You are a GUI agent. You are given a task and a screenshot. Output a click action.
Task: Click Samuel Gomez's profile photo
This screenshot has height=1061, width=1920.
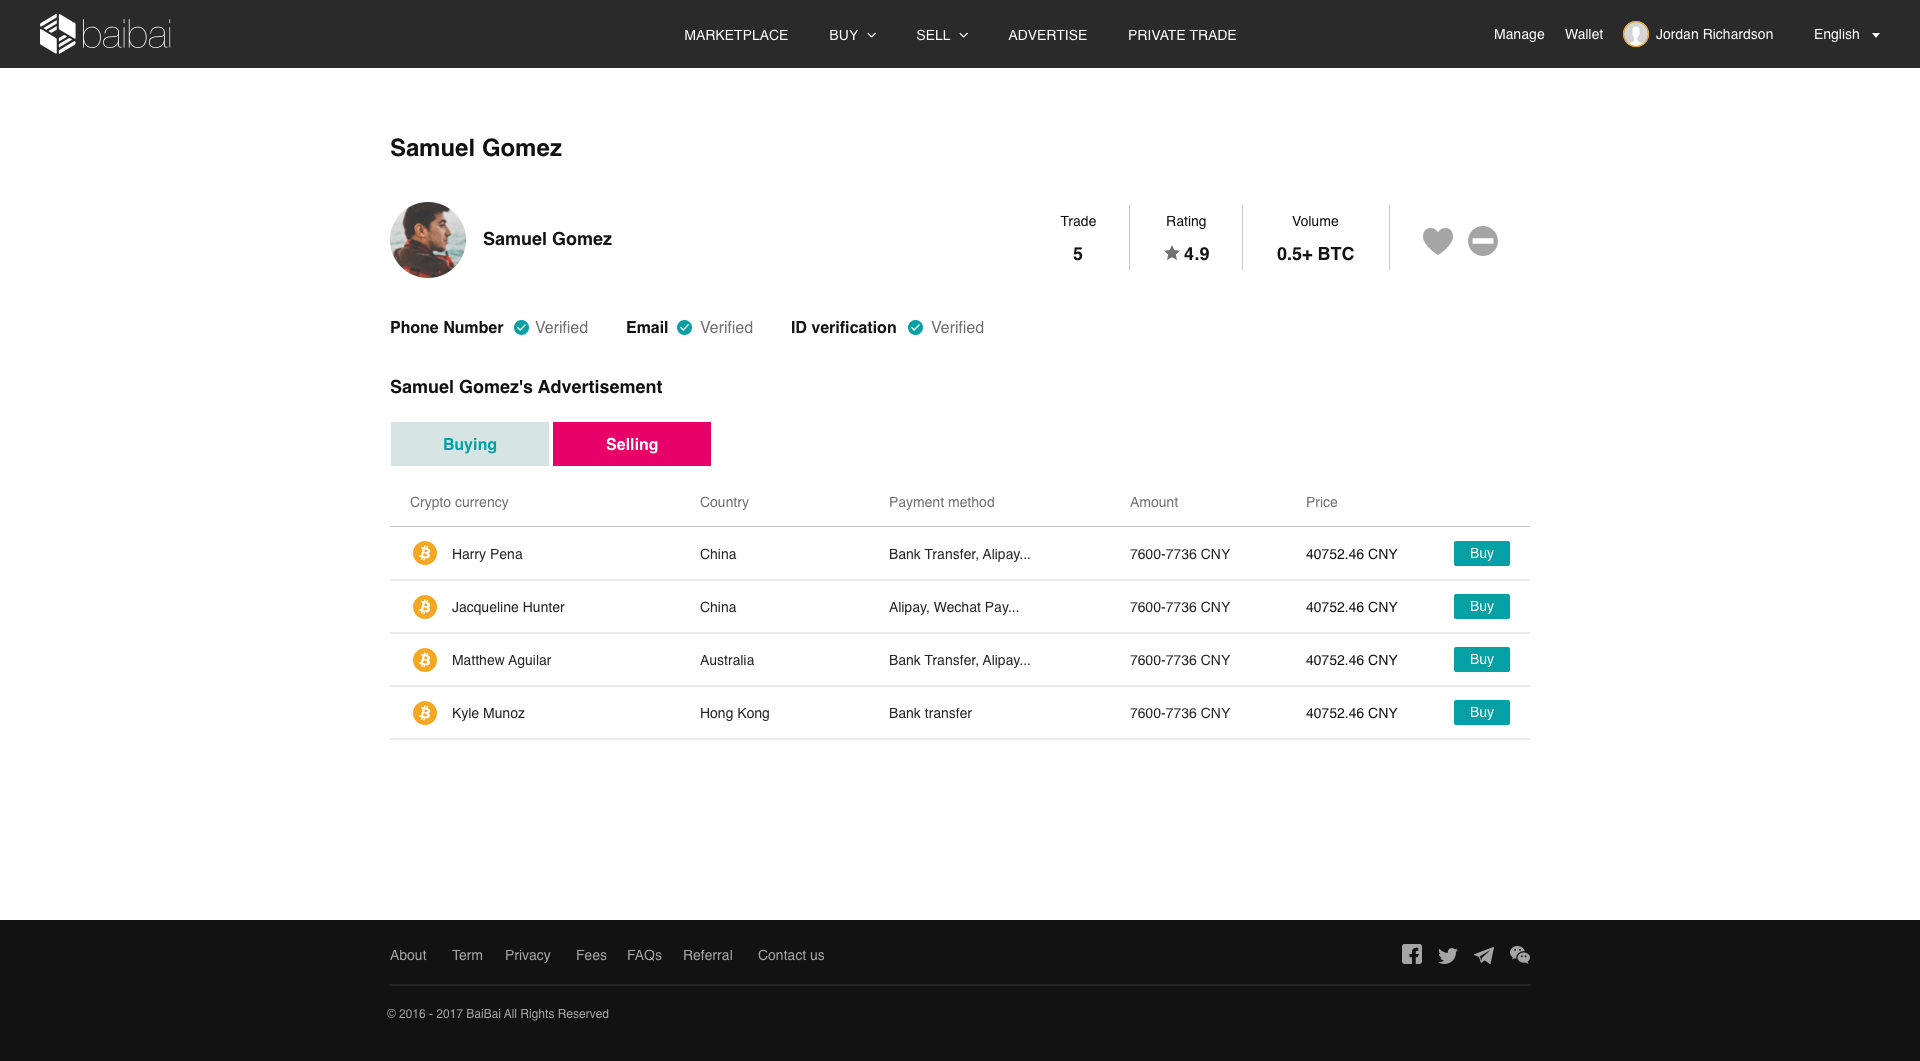click(x=428, y=240)
